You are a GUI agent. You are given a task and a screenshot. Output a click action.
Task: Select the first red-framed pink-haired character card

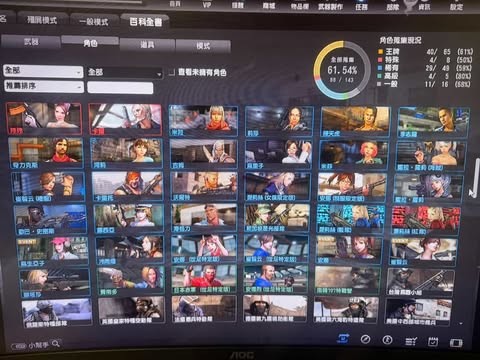coord(44,119)
